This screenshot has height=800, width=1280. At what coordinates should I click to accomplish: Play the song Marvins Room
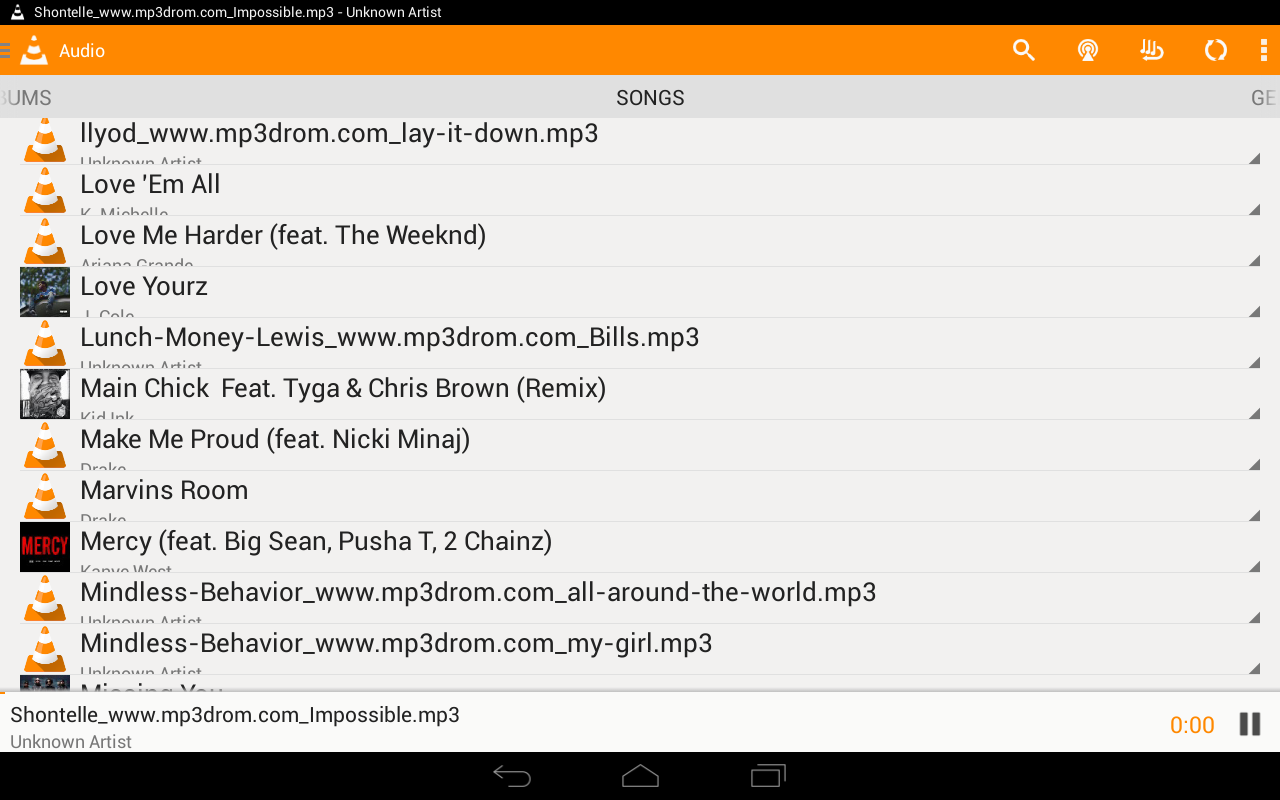640,496
